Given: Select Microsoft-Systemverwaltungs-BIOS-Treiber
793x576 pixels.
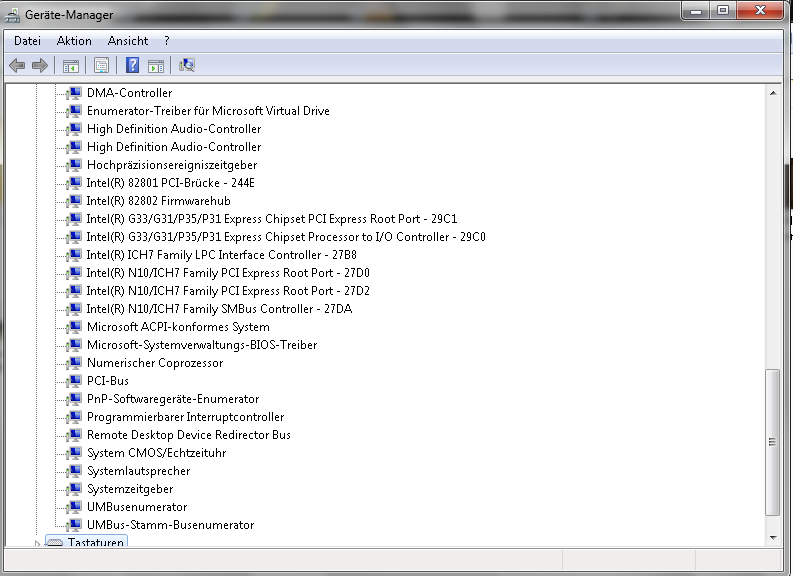Looking at the screenshot, I should pos(202,345).
